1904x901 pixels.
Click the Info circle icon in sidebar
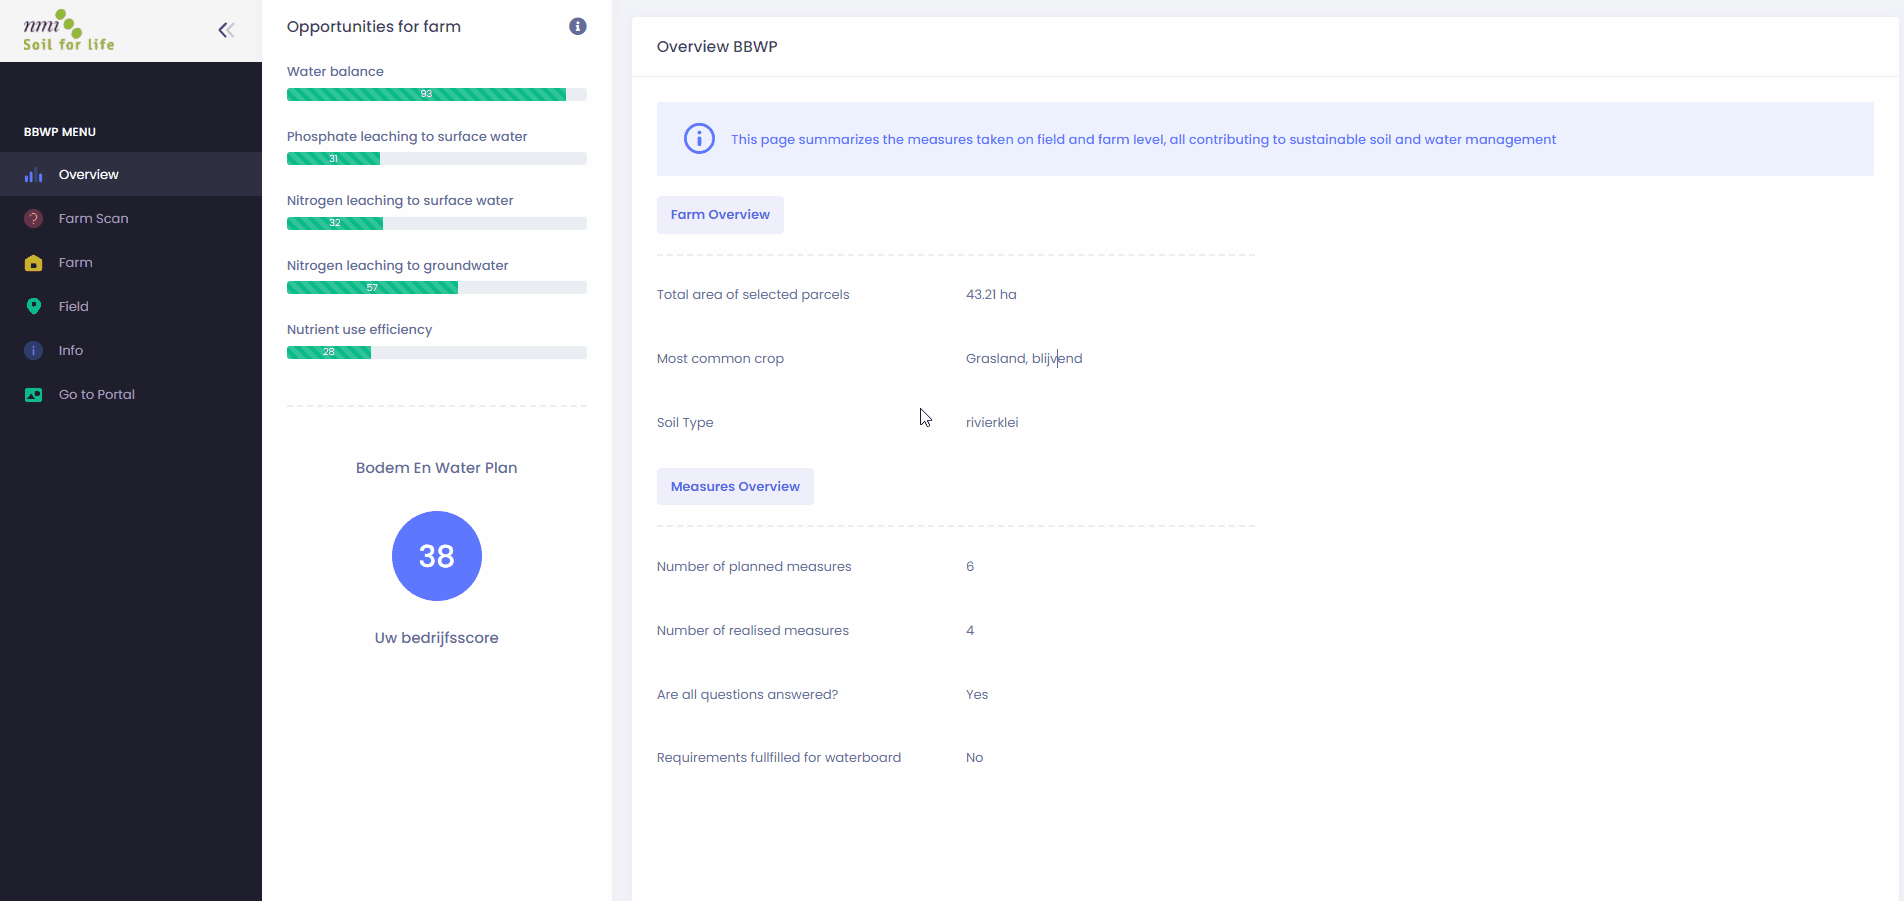[x=34, y=351]
